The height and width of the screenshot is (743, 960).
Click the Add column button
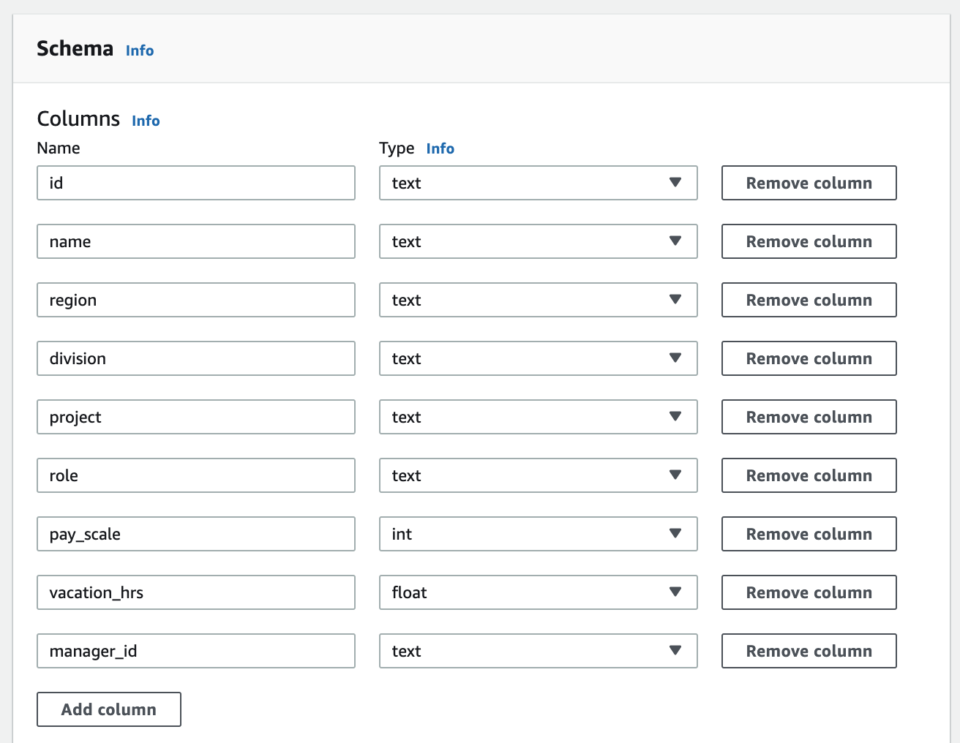click(108, 709)
